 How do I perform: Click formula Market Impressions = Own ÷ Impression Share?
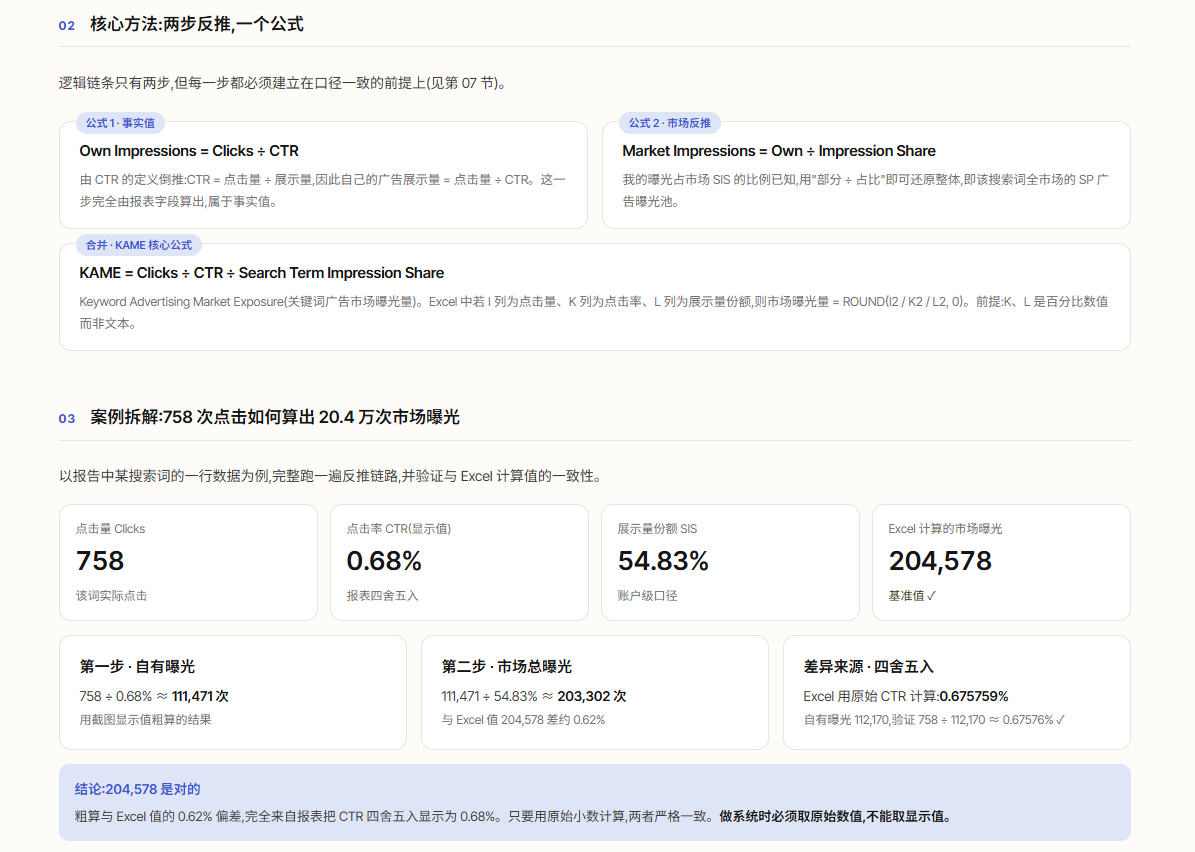coord(779,151)
